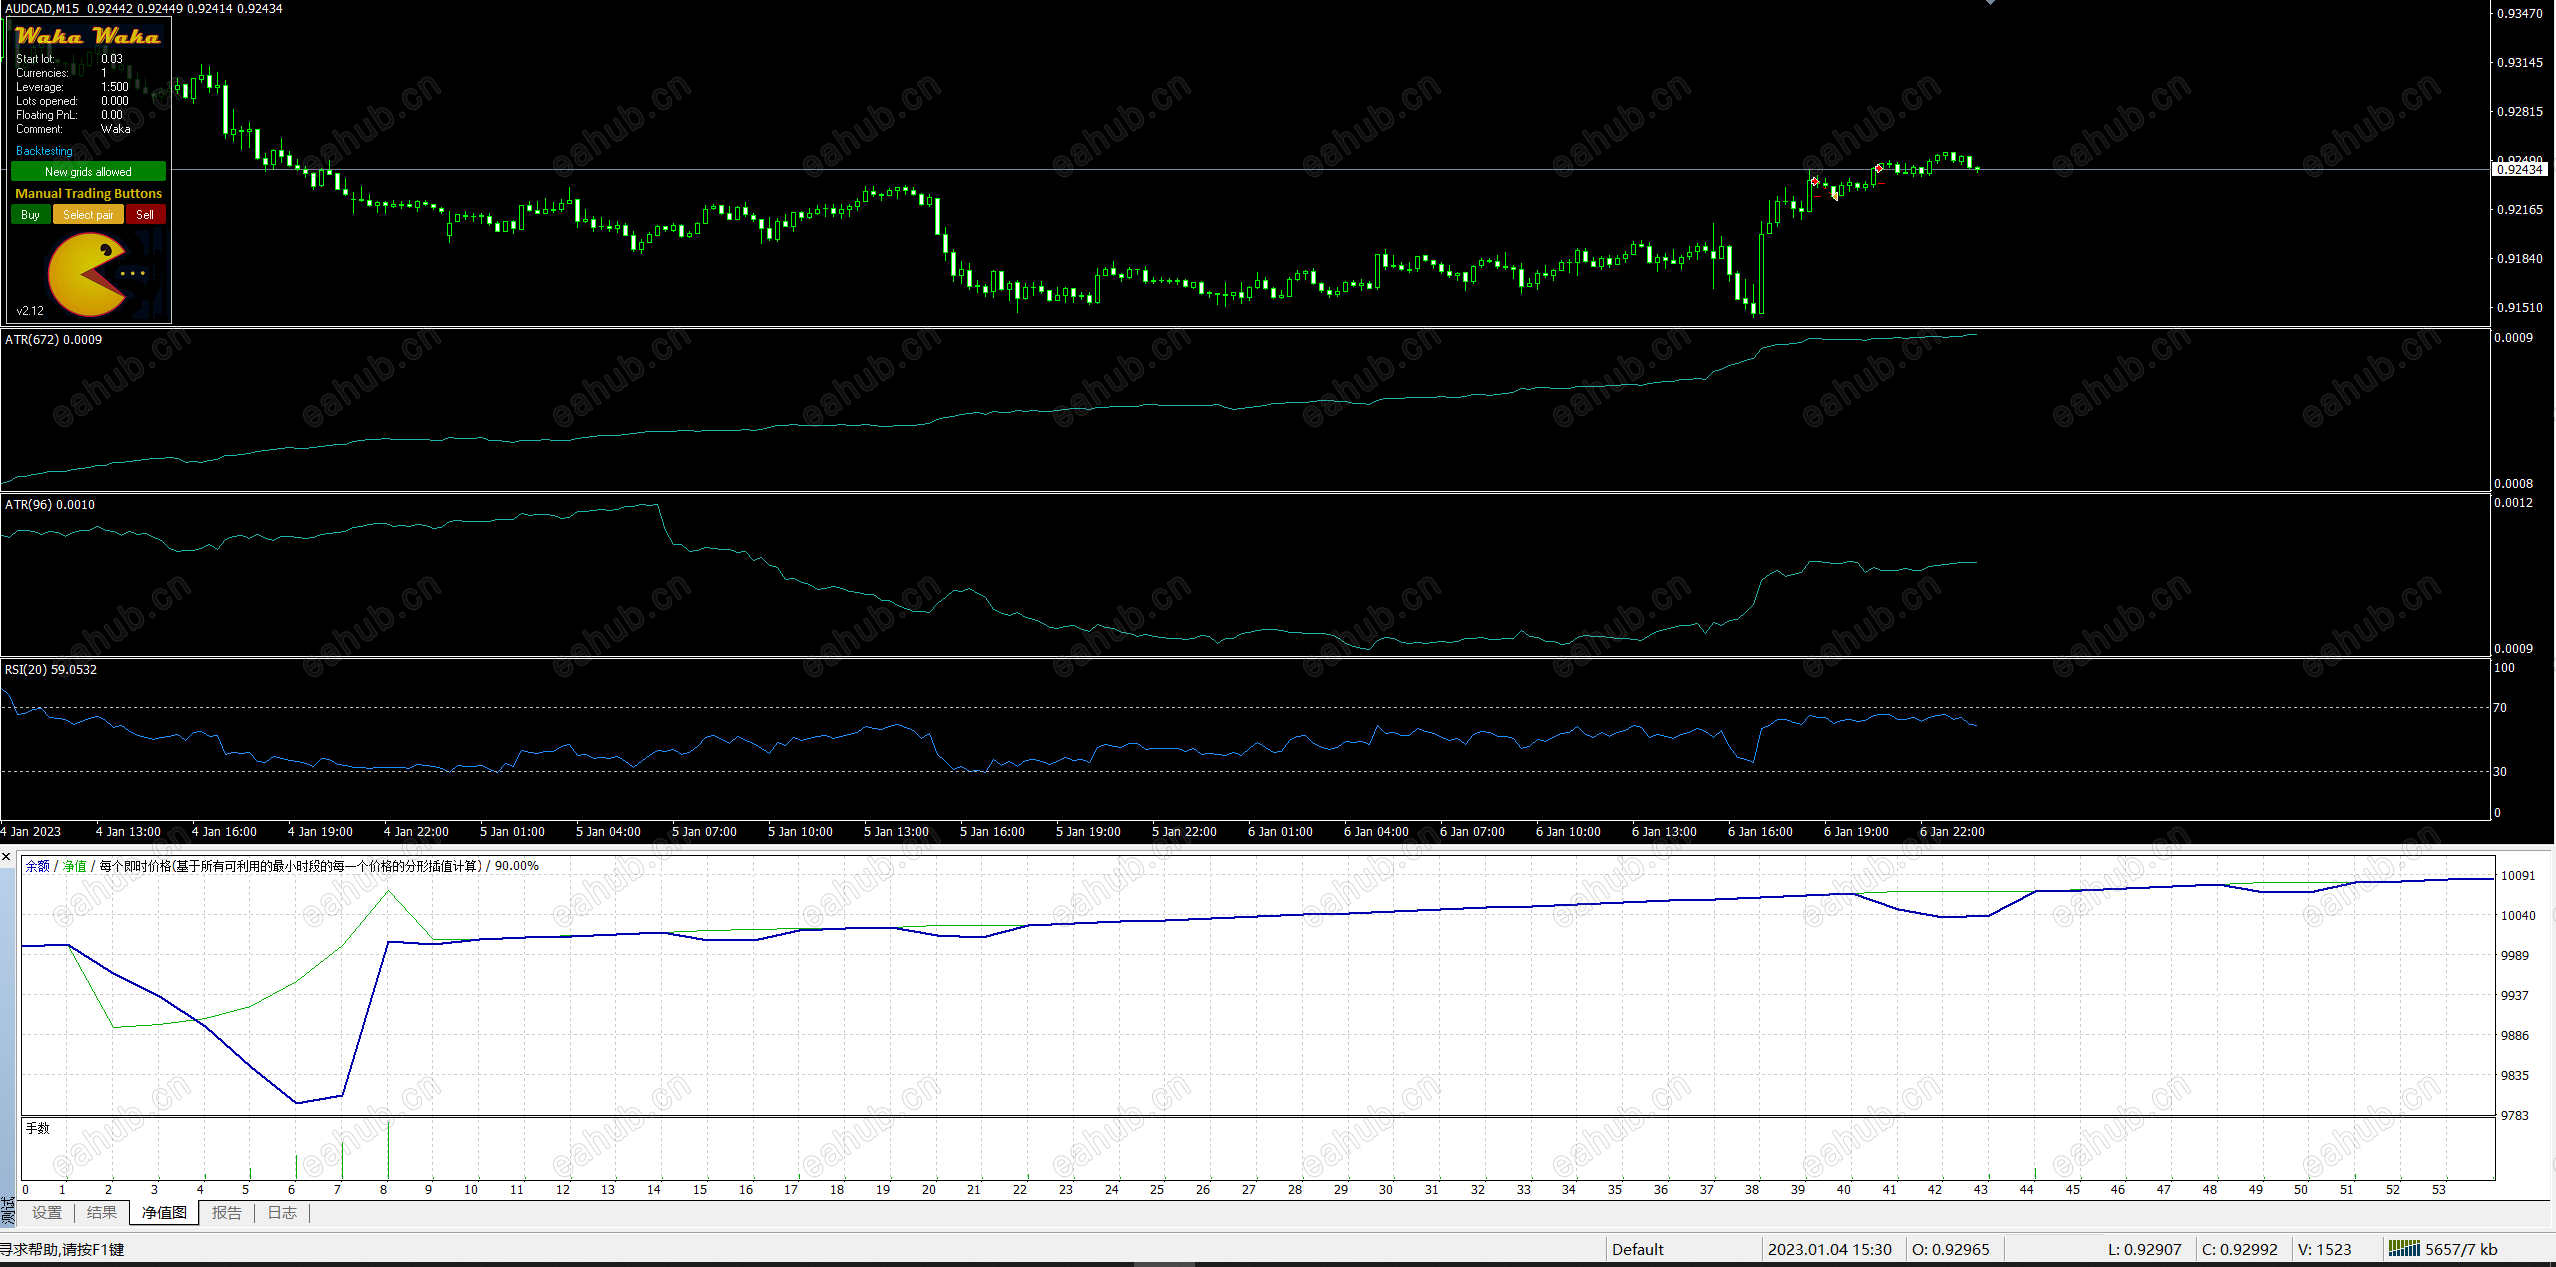Click the Default profile in status bar
2556x1267 pixels.
[x=1637, y=1249]
